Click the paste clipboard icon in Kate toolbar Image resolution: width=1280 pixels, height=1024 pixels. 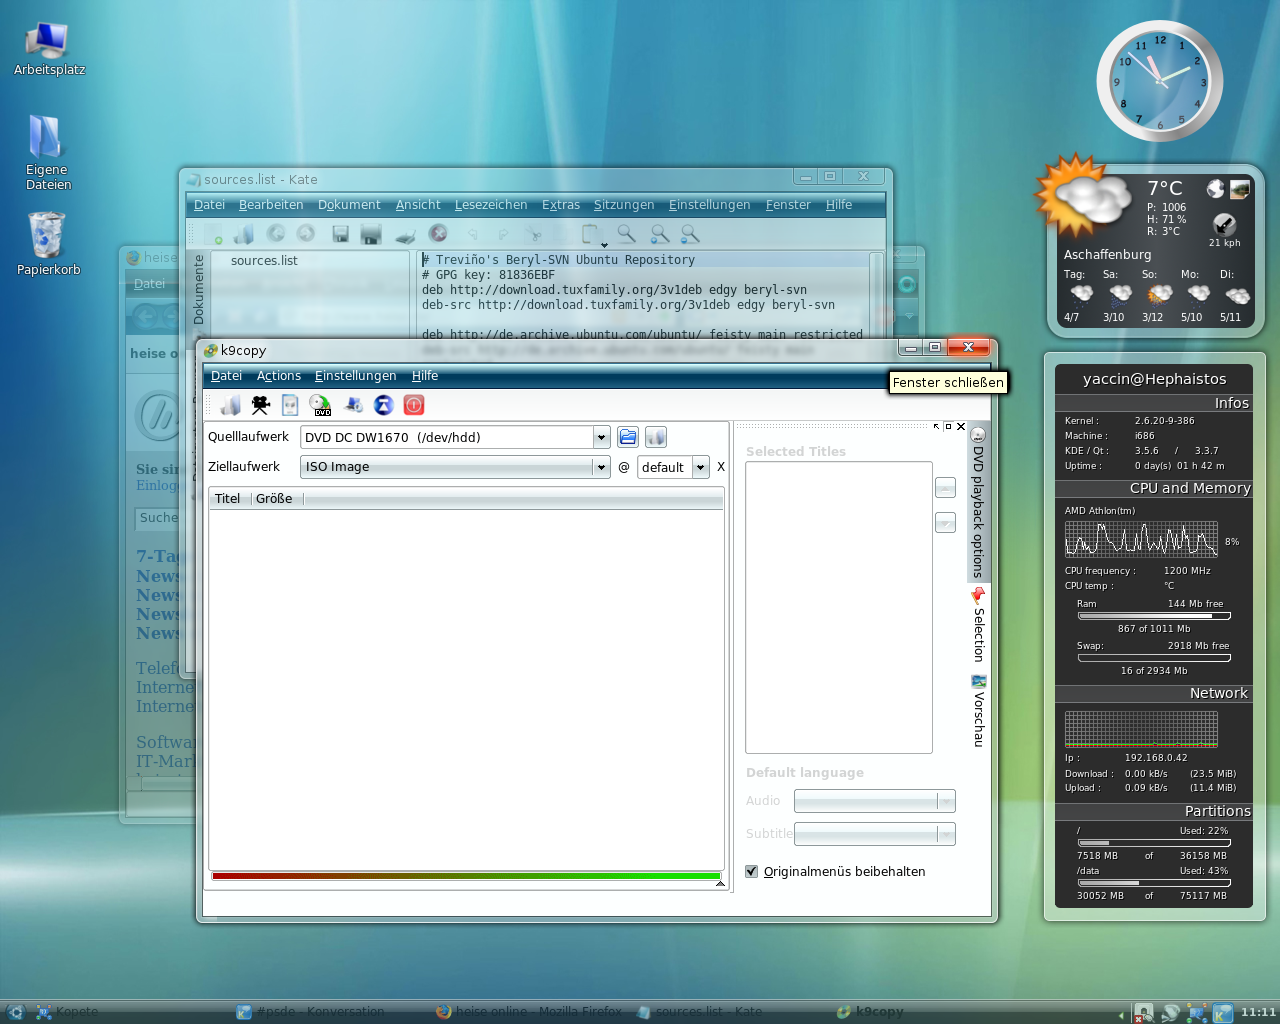592,234
